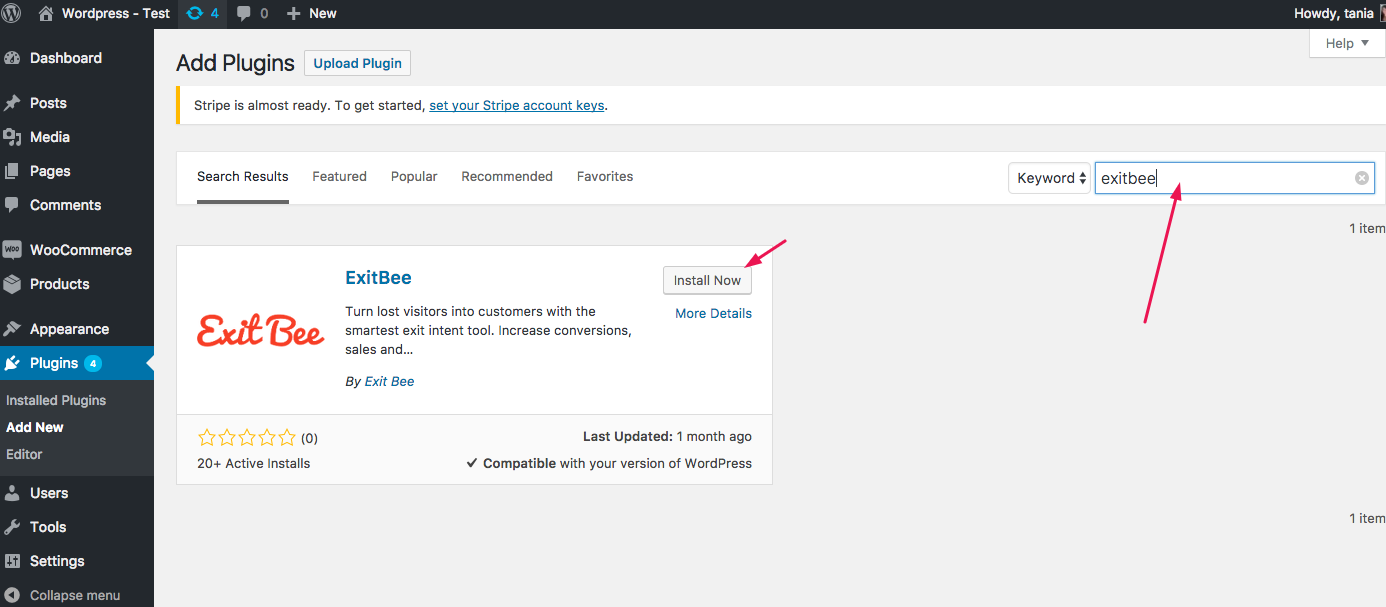Click the '20+ Active Installs' text
Image resolution: width=1386 pixels, height=607 pixels.
(x=254, y=463)
